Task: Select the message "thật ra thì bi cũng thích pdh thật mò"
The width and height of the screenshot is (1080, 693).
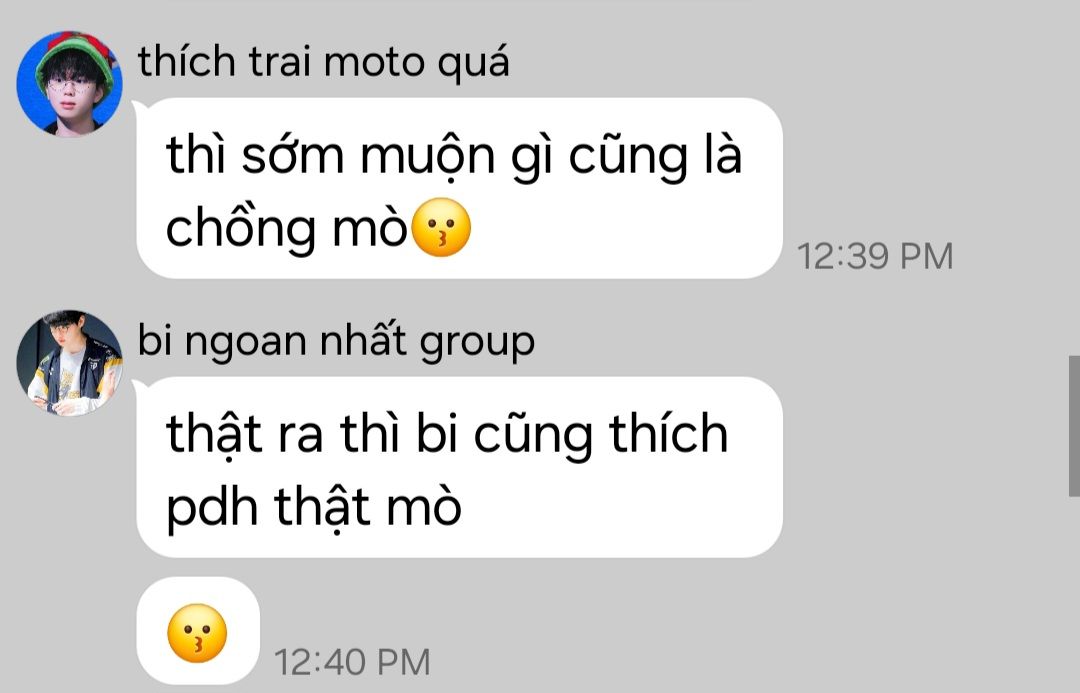Action: click(x=459, y=467)
